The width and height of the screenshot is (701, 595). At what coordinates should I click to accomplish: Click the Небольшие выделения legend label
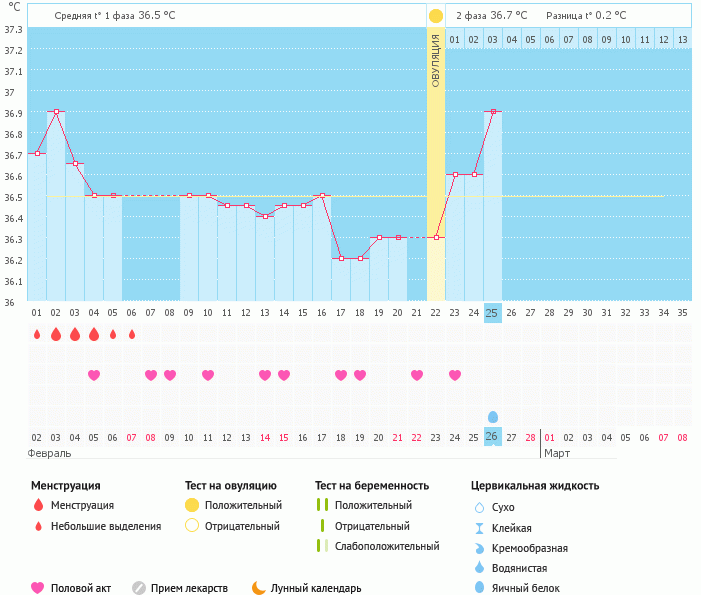pos(106,526)
